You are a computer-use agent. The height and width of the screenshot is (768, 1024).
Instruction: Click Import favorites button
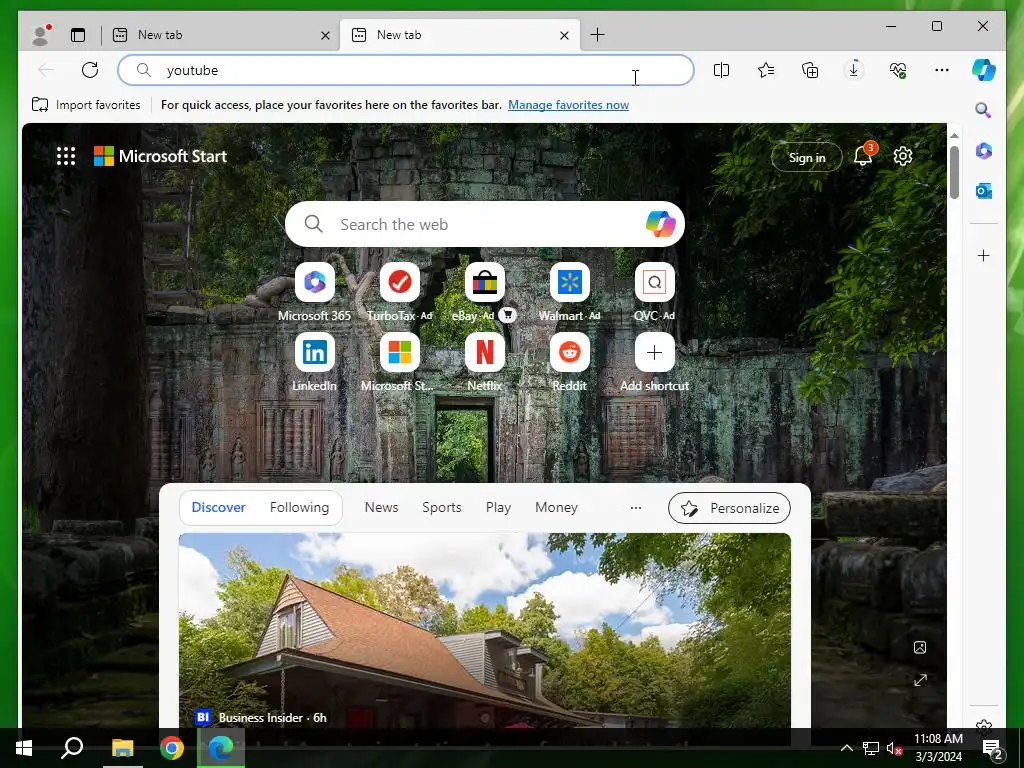[x=86, y=104]
